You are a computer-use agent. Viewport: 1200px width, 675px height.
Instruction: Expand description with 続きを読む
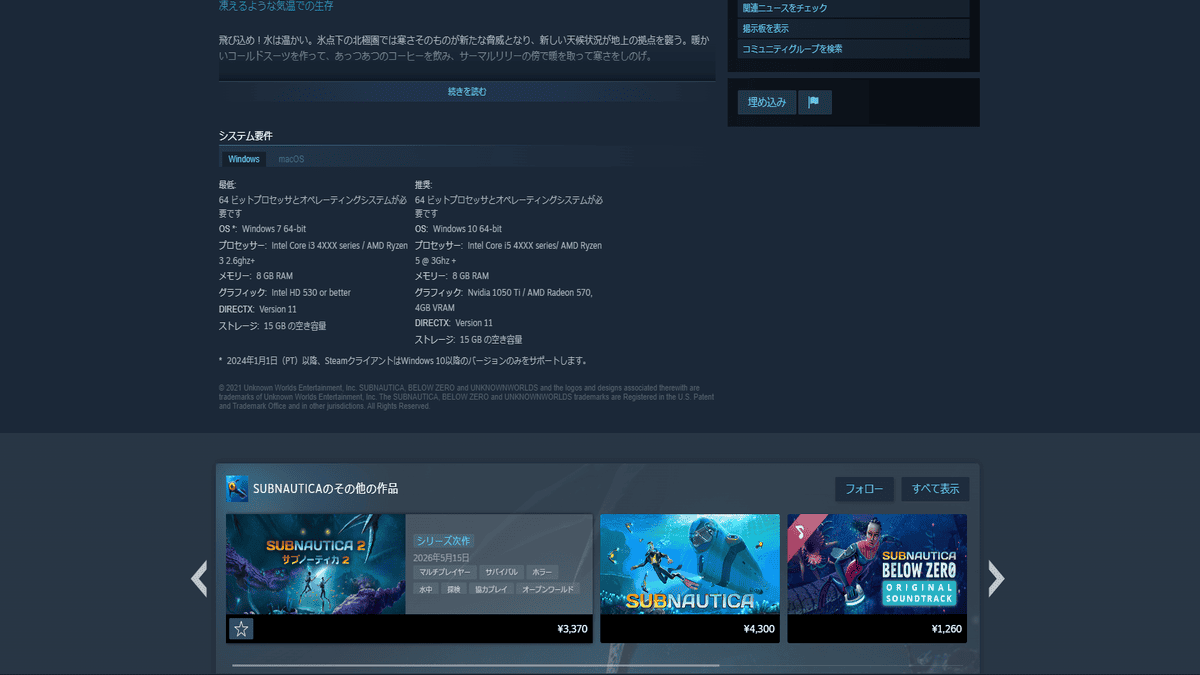[467, 92]
